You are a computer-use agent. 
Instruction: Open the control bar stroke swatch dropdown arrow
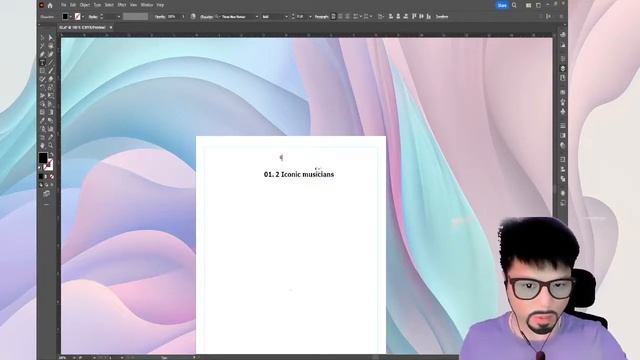tap(83, 17)
